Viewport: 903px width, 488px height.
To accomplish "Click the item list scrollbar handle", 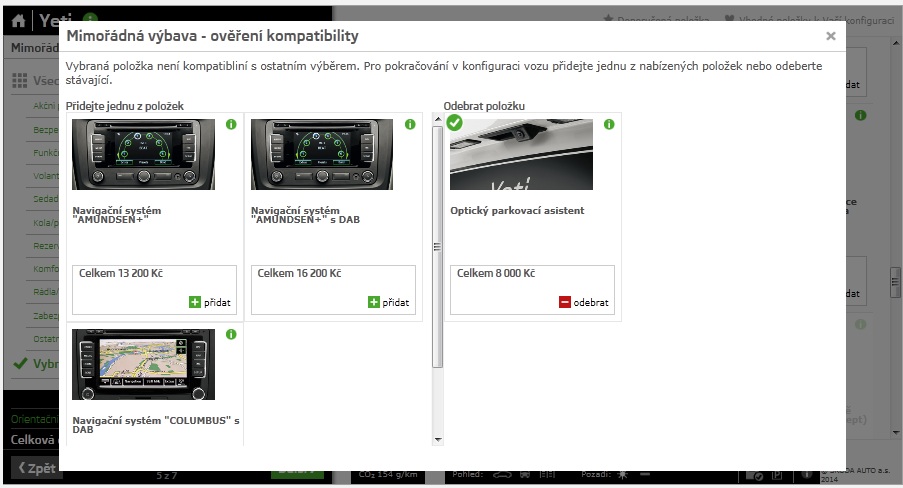I will pyautogui.click(x=438, y=247).
